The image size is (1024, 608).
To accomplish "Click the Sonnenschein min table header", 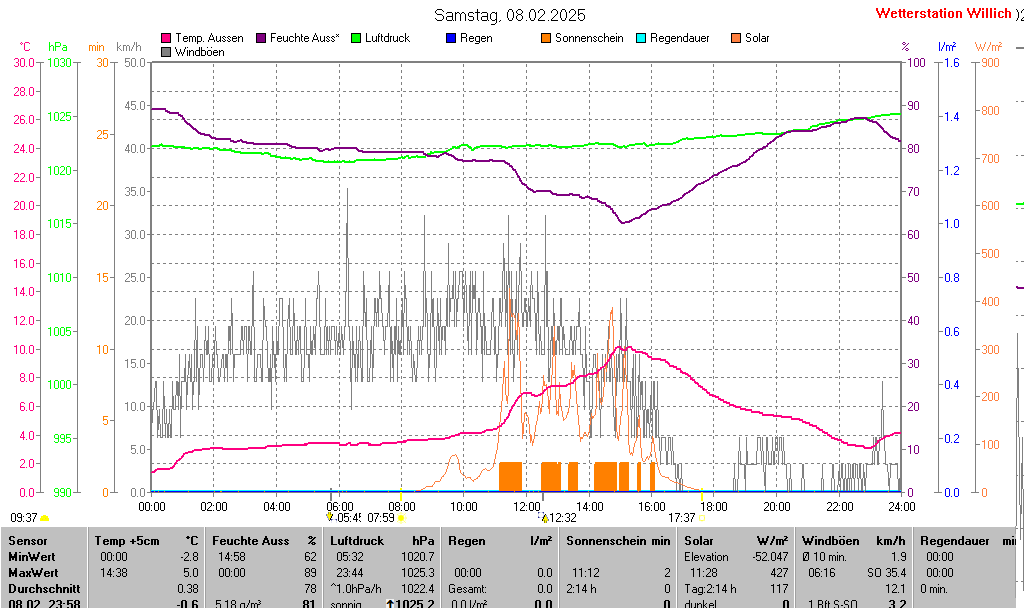I will click(618, 540).
